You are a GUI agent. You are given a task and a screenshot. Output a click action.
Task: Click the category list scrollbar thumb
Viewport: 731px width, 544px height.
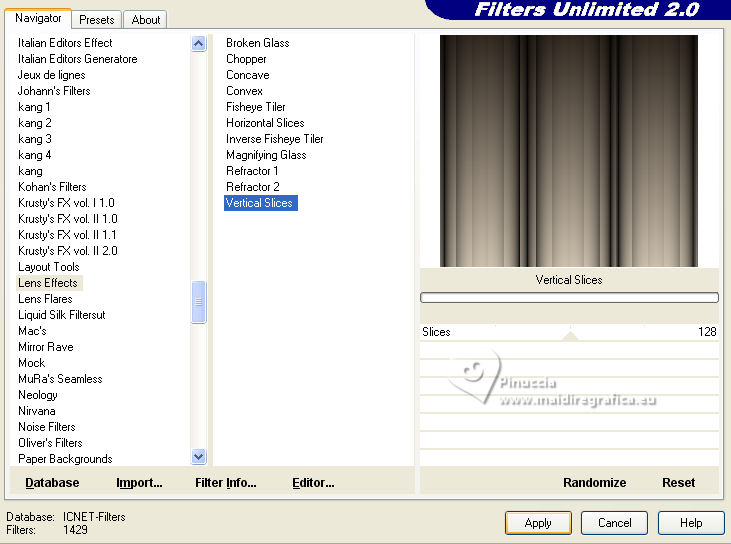pos(199,302)
